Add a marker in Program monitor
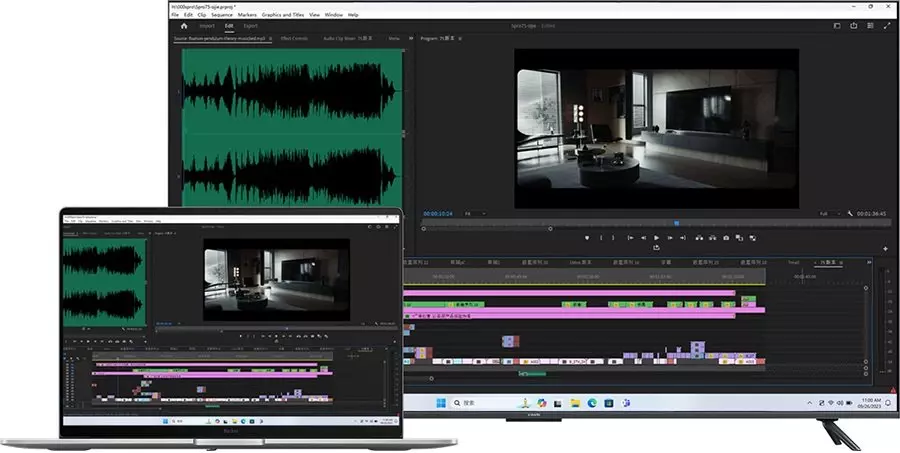The width and height of the screenshot is (900, 453). tap(587, 238)
